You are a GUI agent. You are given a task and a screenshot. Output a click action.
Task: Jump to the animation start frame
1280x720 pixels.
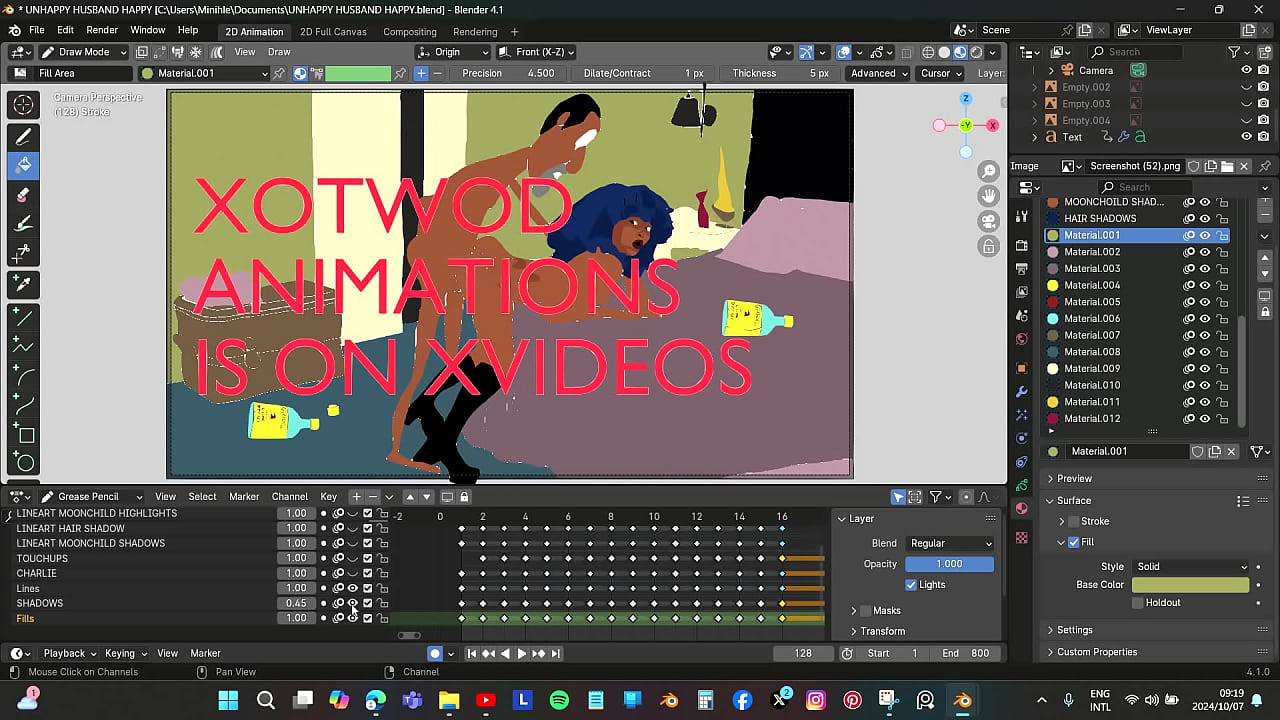click(x=472, y=653)
